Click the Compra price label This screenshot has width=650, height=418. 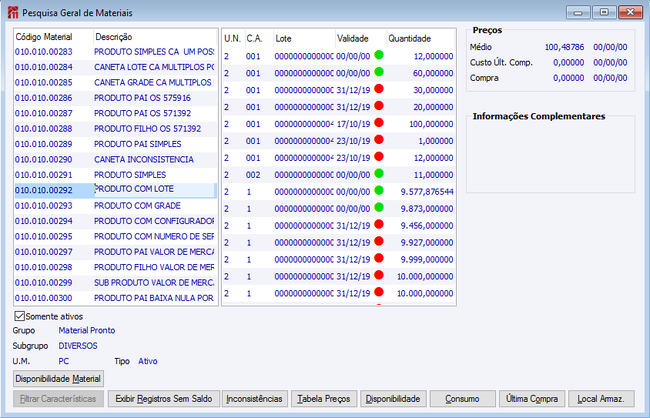tap(484, 78)
